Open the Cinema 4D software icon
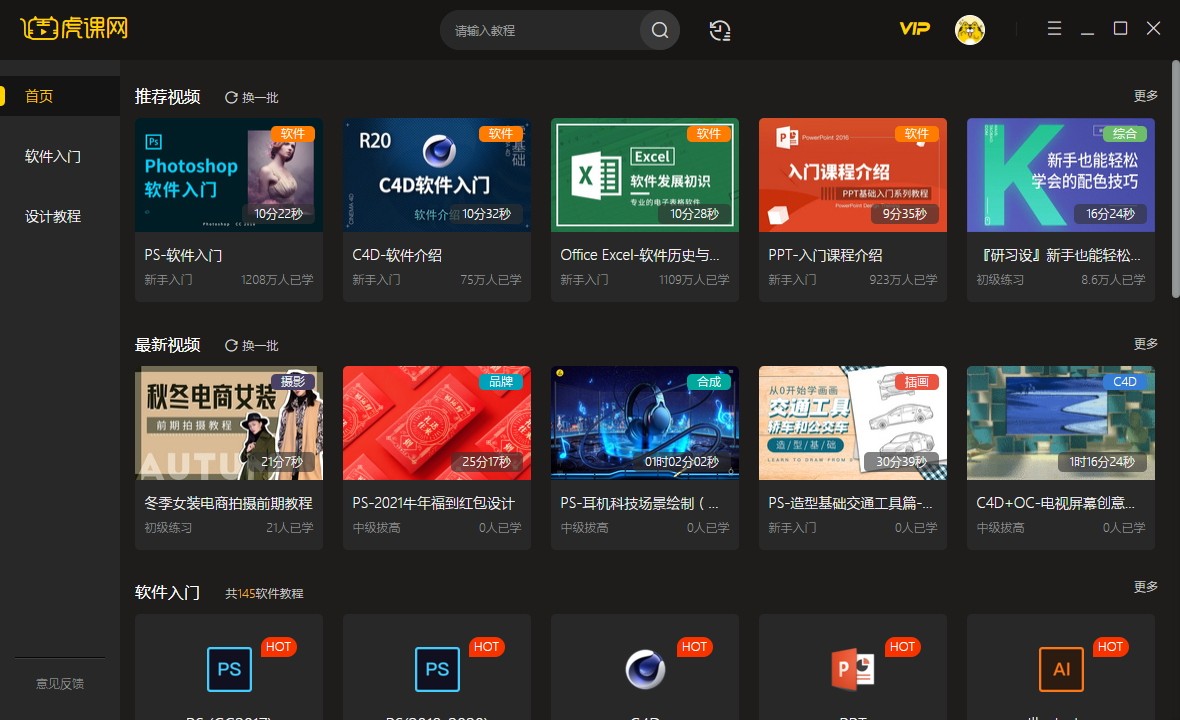1180x720 pixels. 645,669
